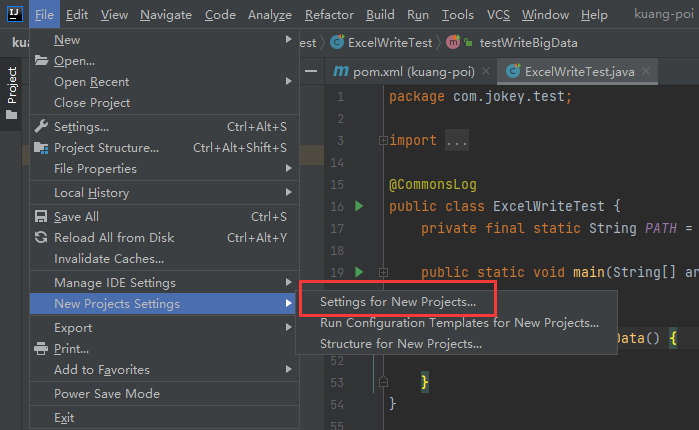Click testWriteBigData in the breadcrumb
Image resolution: width=699 pixels, height=430 pixels.
pos(528,43)
